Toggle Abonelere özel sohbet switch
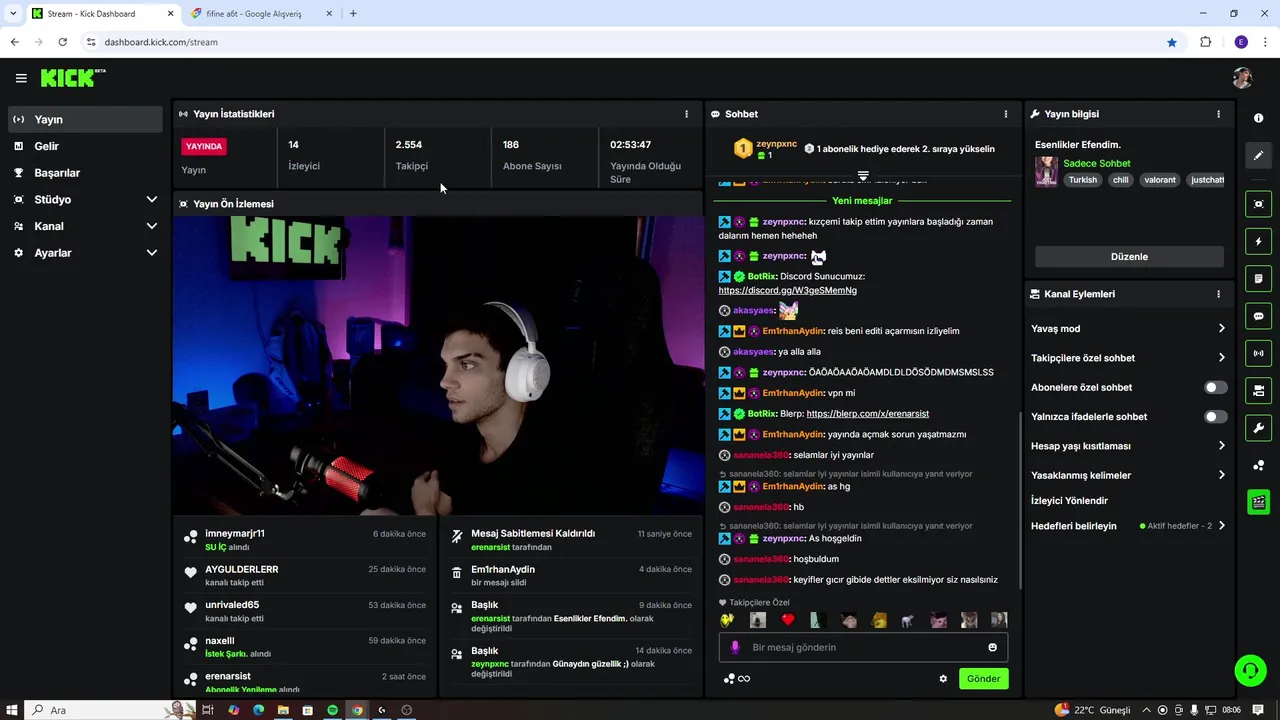The height and width of the screenshot is (720, 1280). tap(1215, 387)
